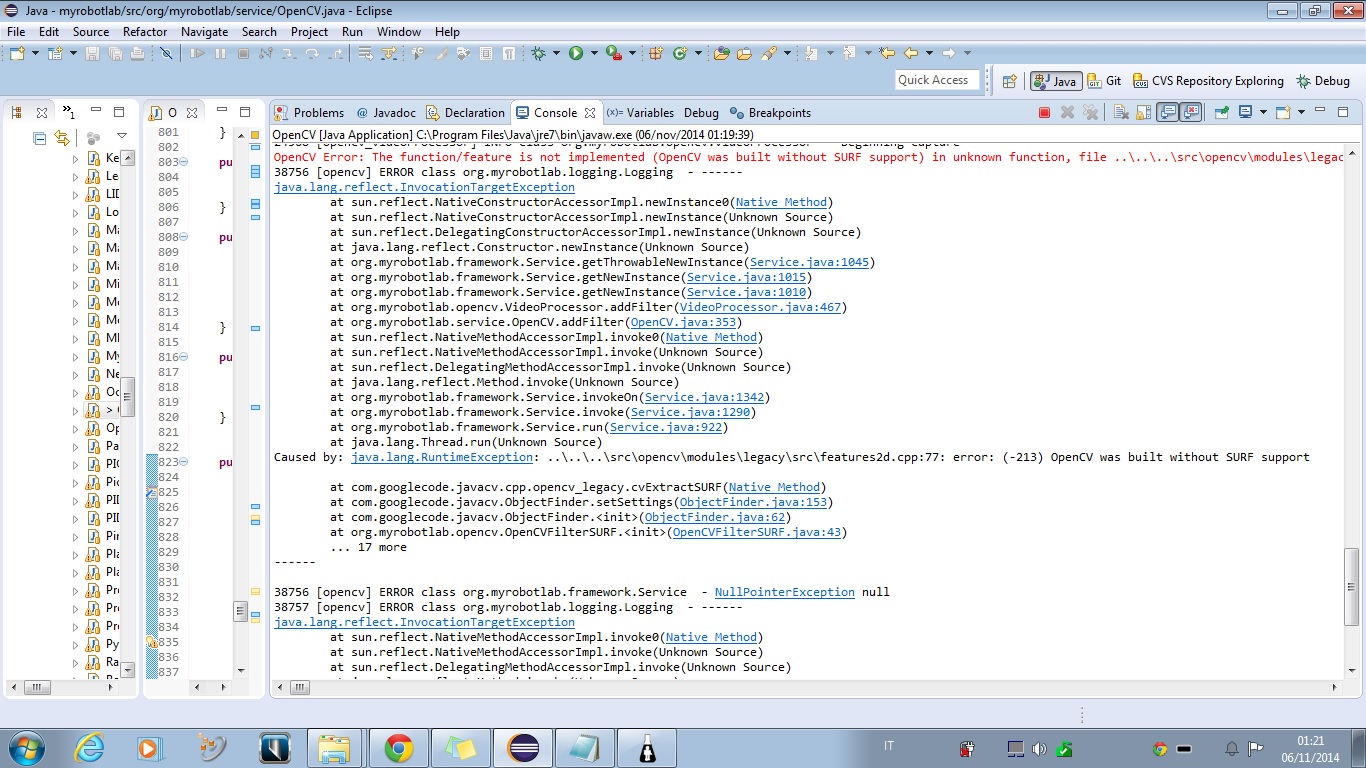Click the Back navigation arrow
Image resolution: width=1366 pixels, height=768 pixels.
pyautogui.click(x=911, y=53)
